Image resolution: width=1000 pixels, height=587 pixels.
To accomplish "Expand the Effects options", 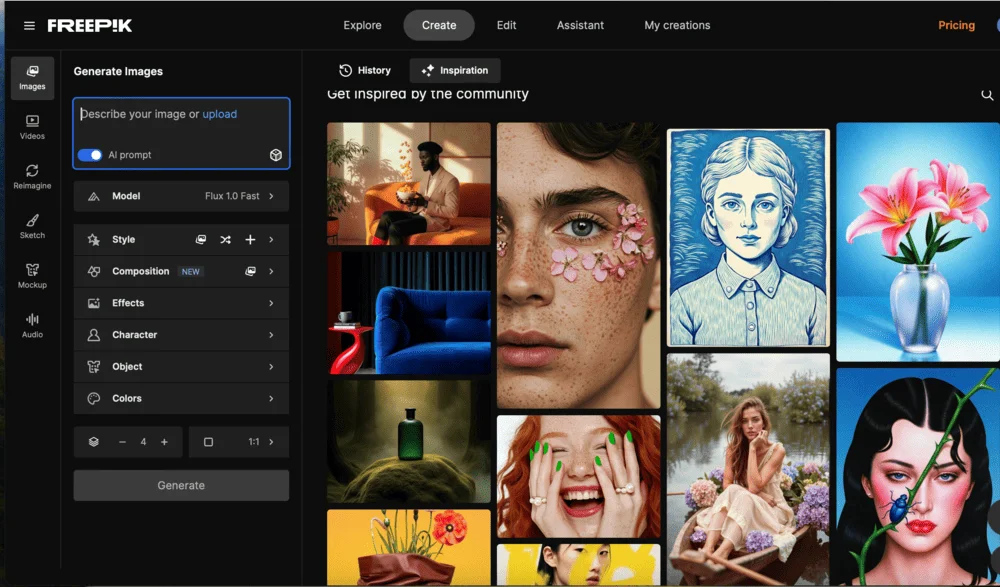I will (181, 303).
